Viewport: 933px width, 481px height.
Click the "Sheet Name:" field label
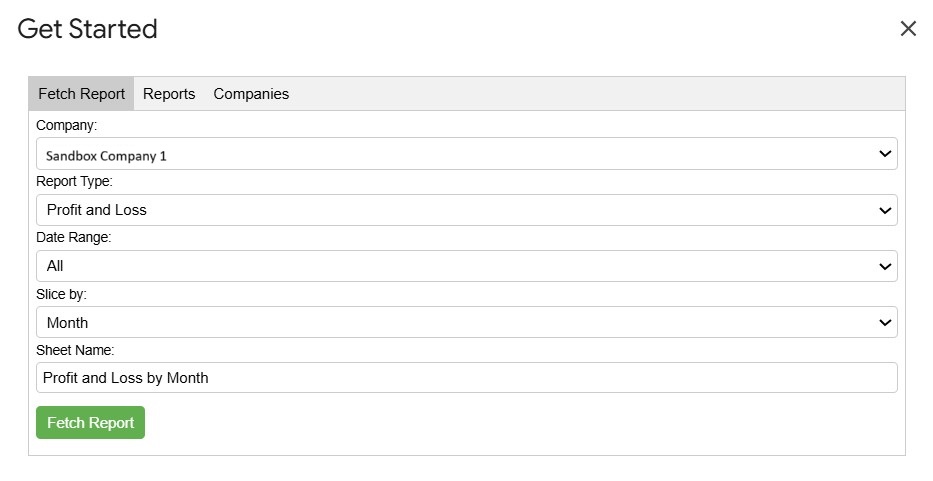coord(75,350)
